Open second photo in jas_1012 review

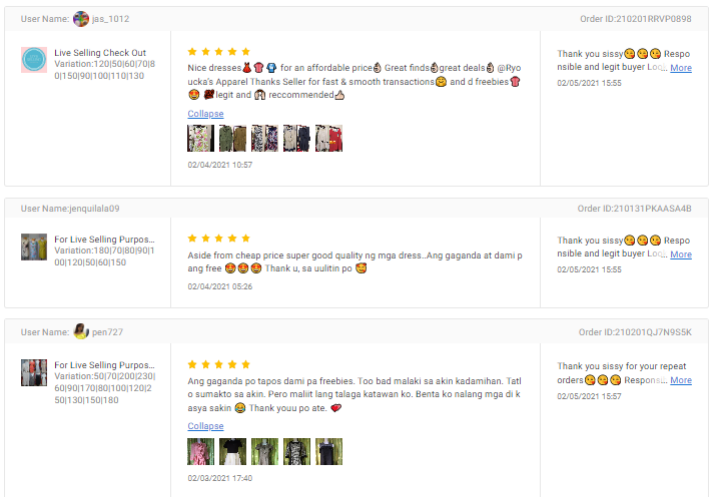(x=233, y=138)
